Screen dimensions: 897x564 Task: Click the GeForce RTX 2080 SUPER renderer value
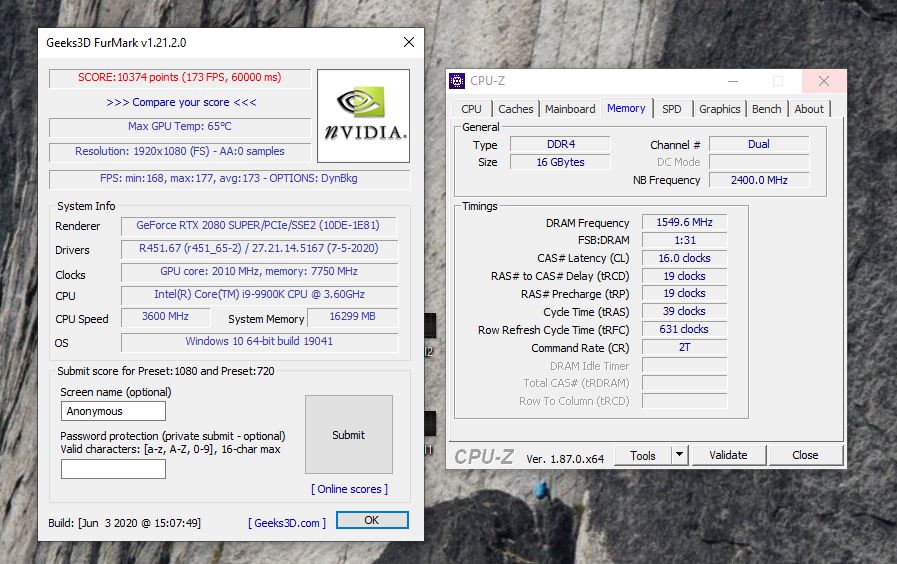point(259,225)
